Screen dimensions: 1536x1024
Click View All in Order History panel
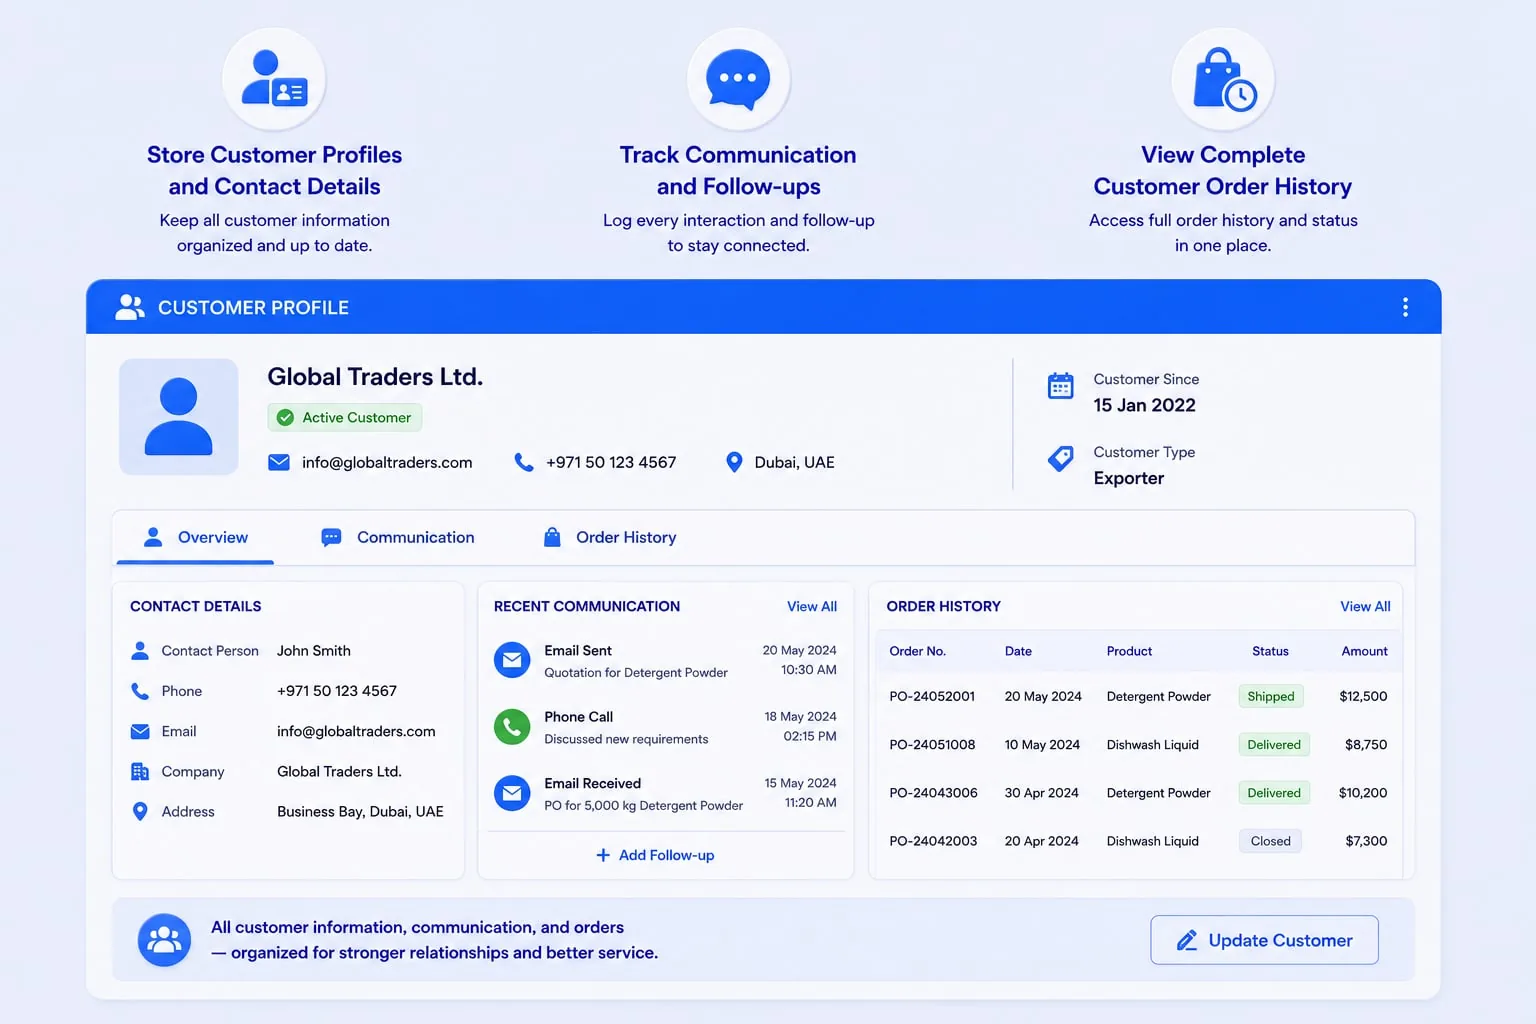click(x=1365, y=606)
